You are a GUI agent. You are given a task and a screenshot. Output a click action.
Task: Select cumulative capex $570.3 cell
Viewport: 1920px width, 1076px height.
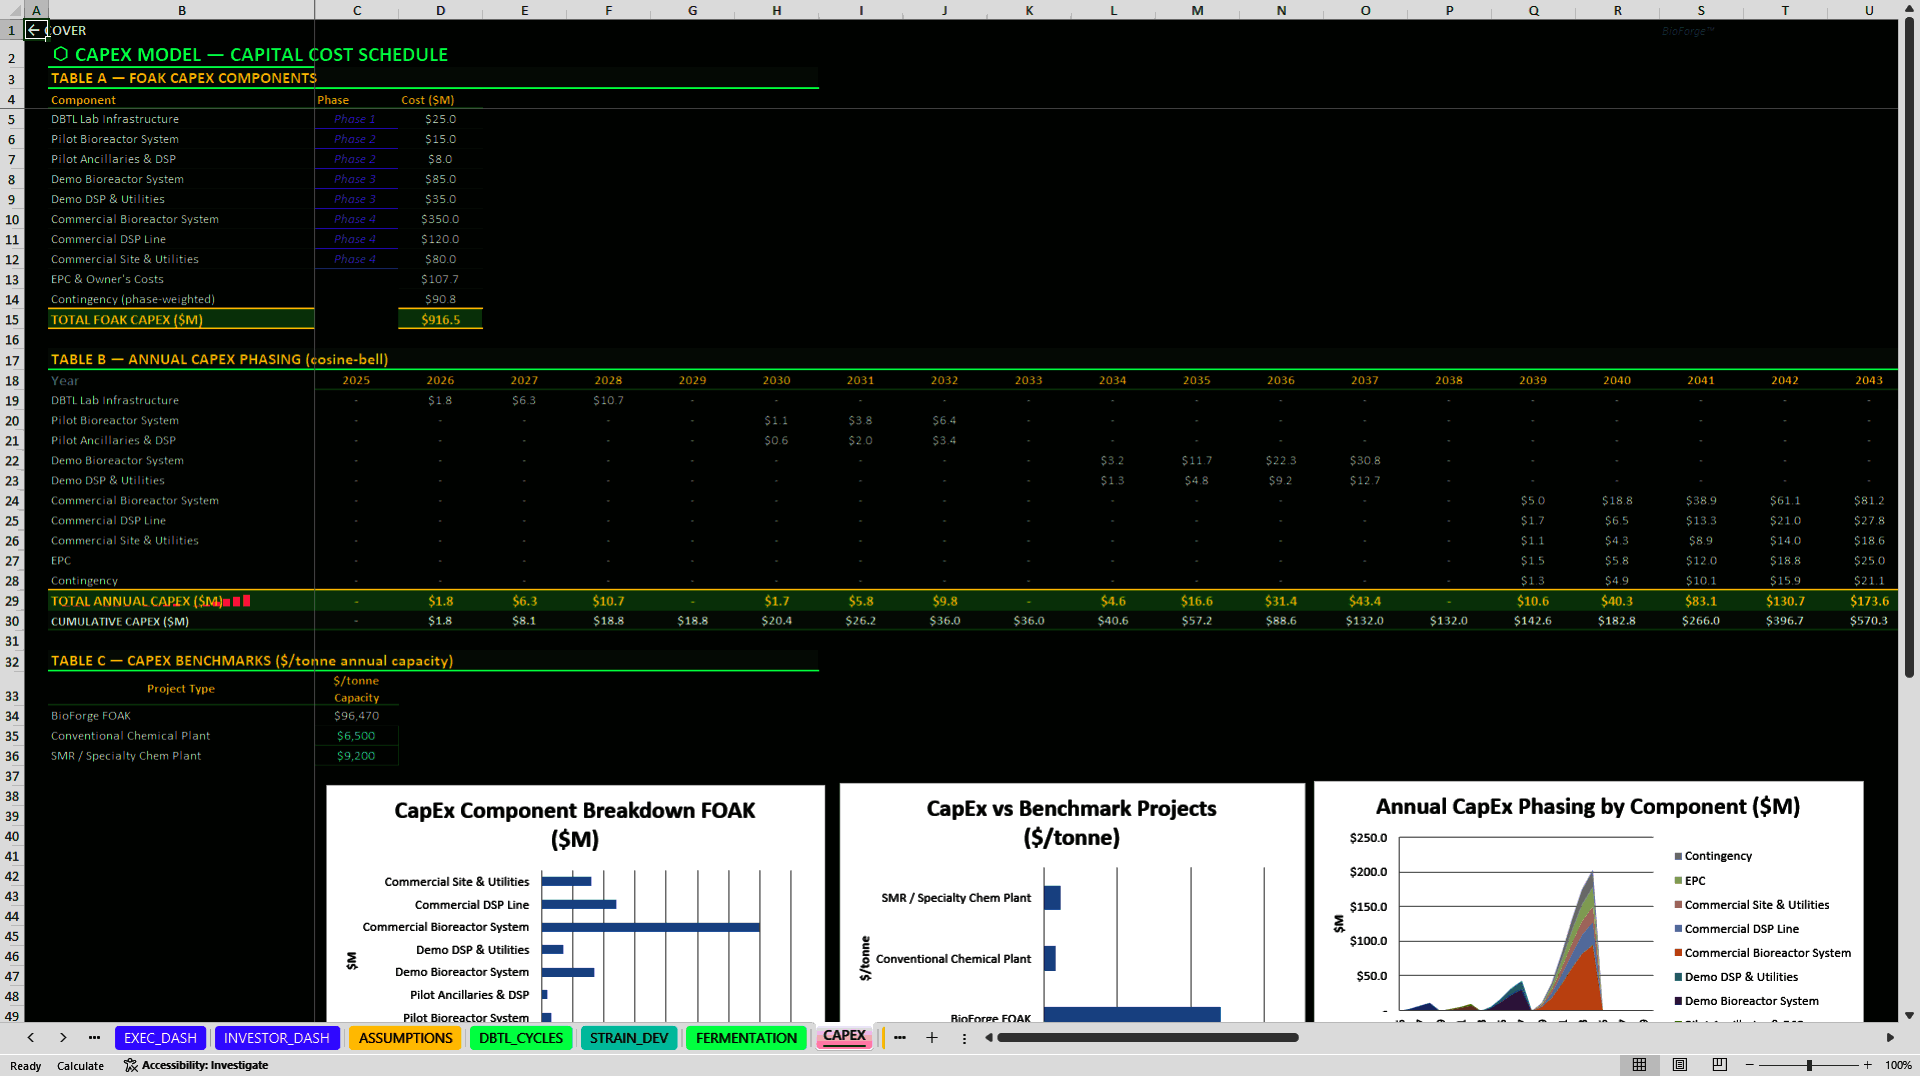pyautogui.click(x=1868, y=621)
